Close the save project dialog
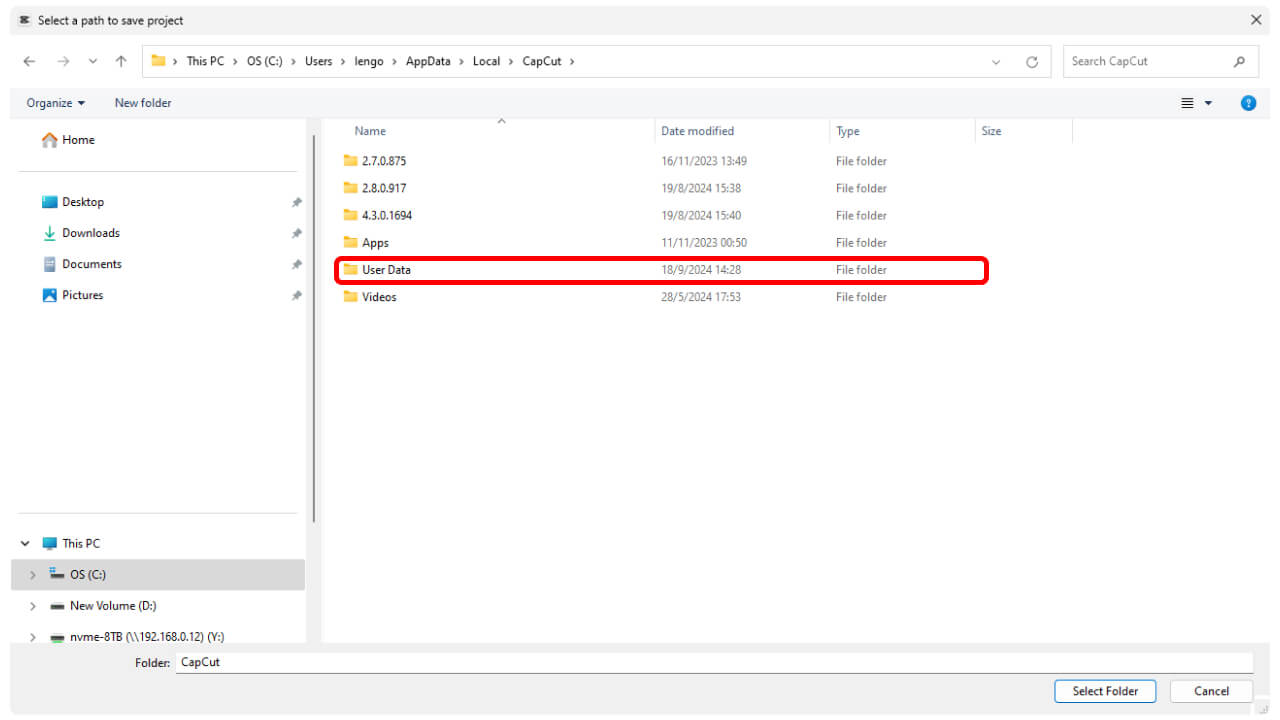 click(1256, 20)
